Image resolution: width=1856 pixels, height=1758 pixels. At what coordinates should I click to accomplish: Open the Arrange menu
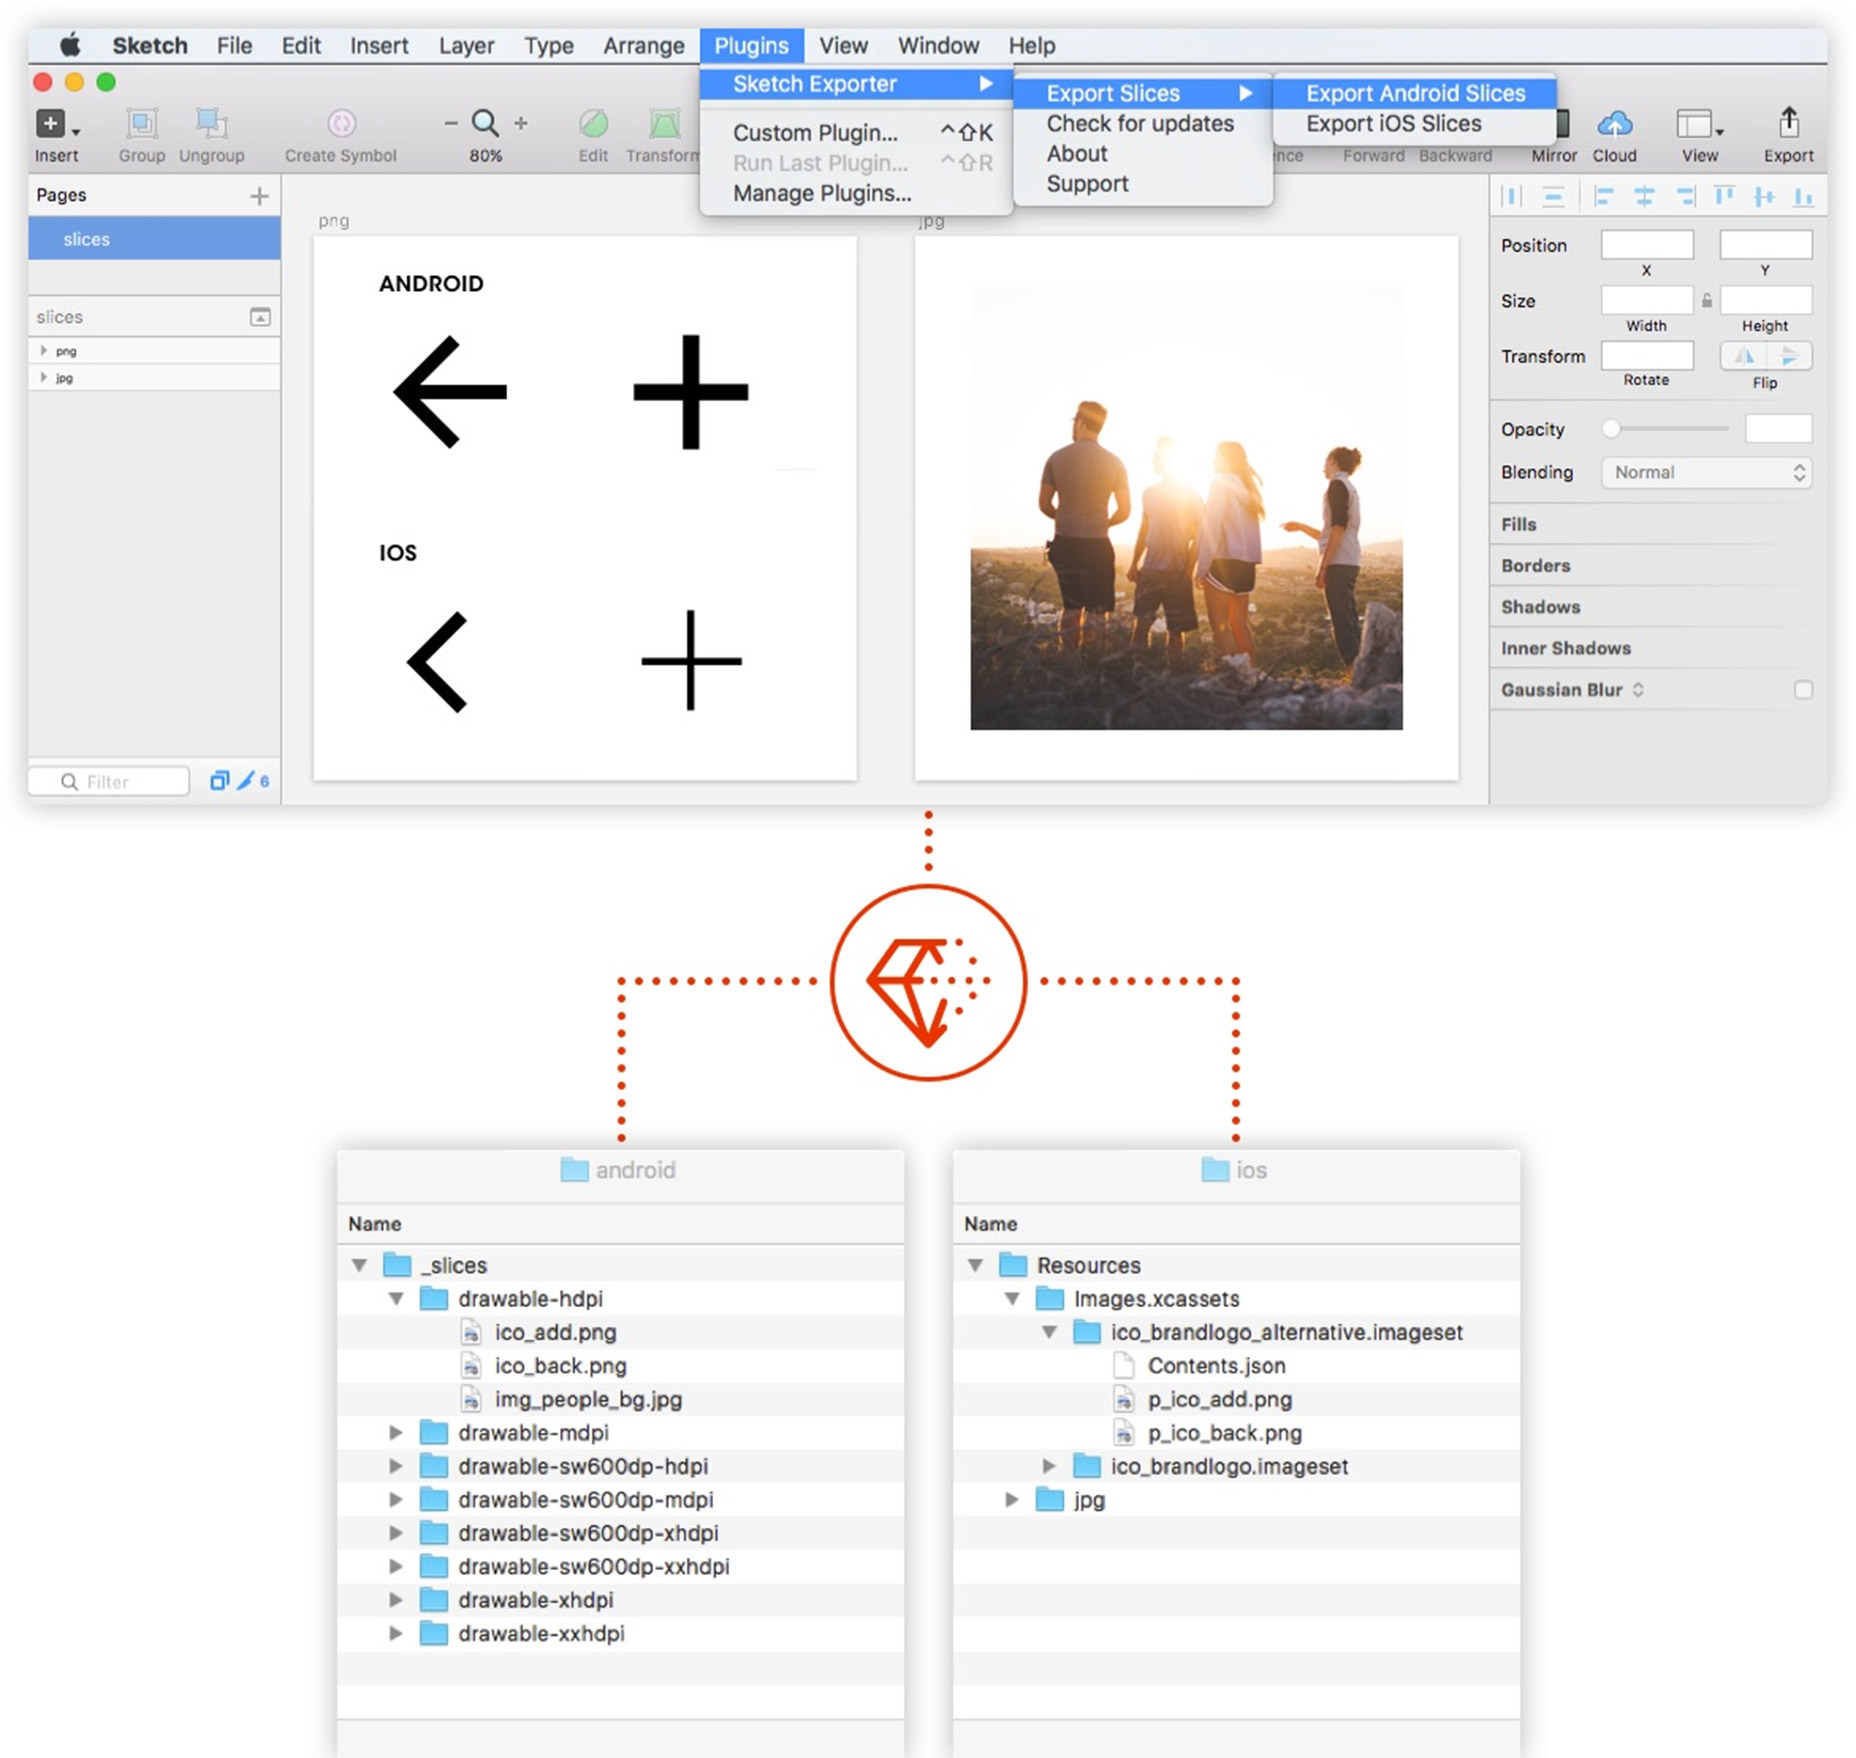643,46
